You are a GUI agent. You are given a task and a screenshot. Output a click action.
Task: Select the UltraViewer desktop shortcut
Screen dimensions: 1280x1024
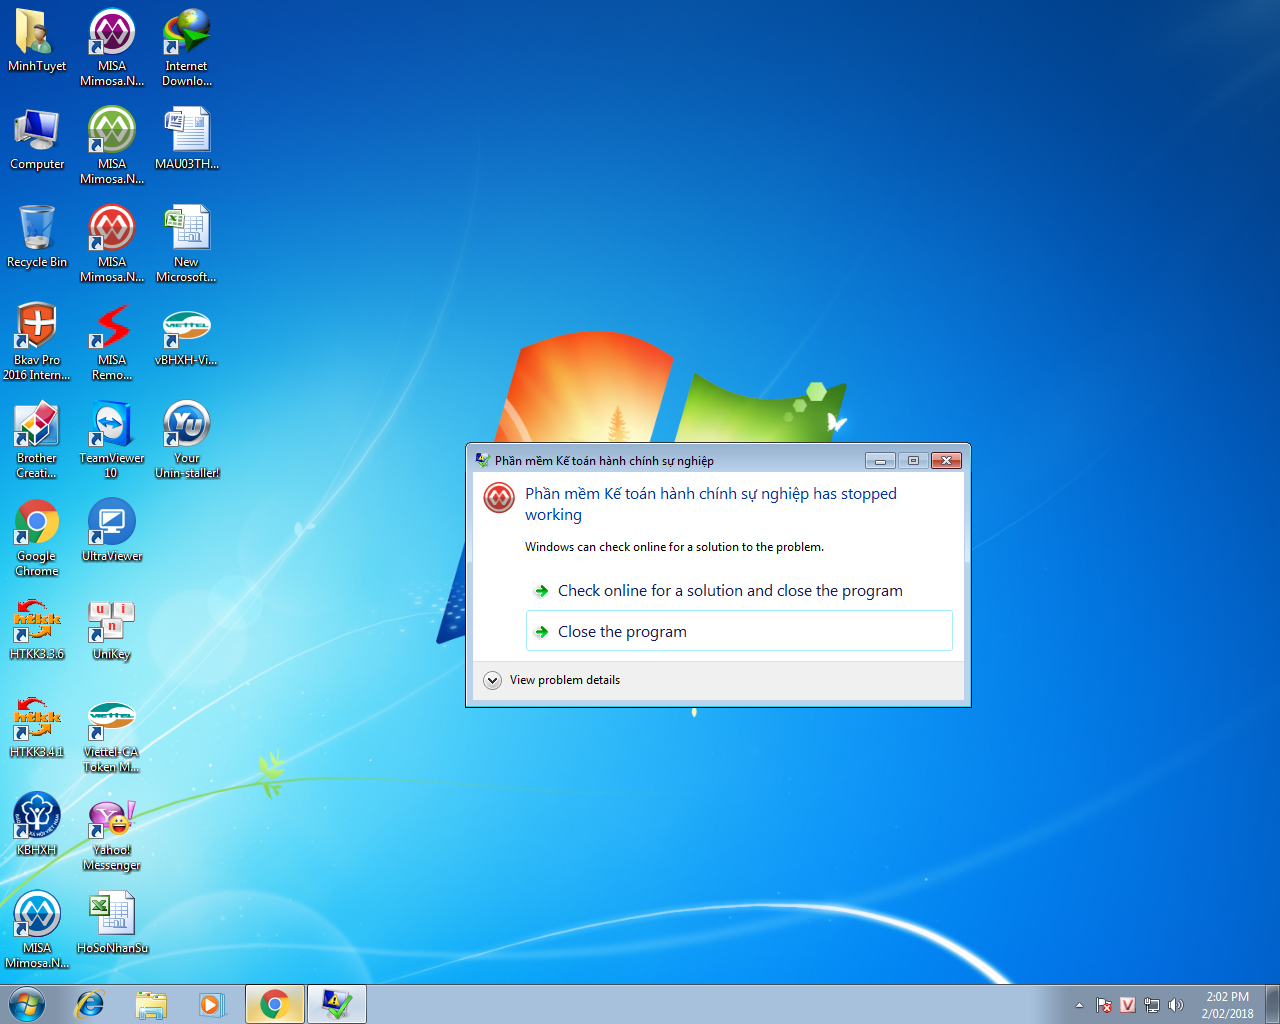[112, 530]
